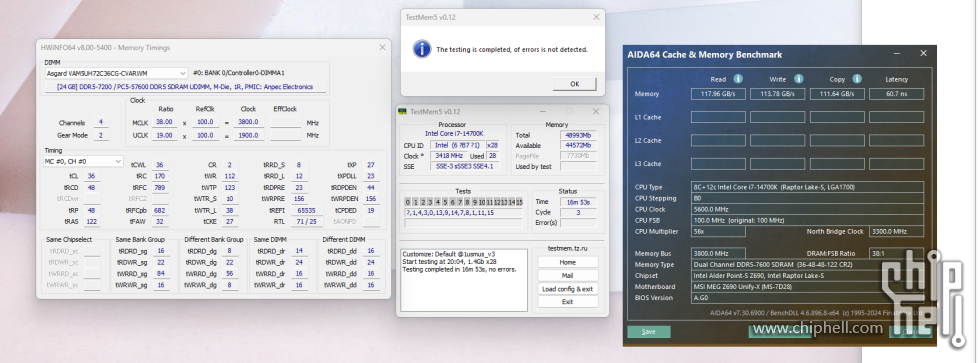Screen dimensions: 979x363
Task: Click the Memory Write result 113.78 GB/s
Action: (x=777, y=94)
